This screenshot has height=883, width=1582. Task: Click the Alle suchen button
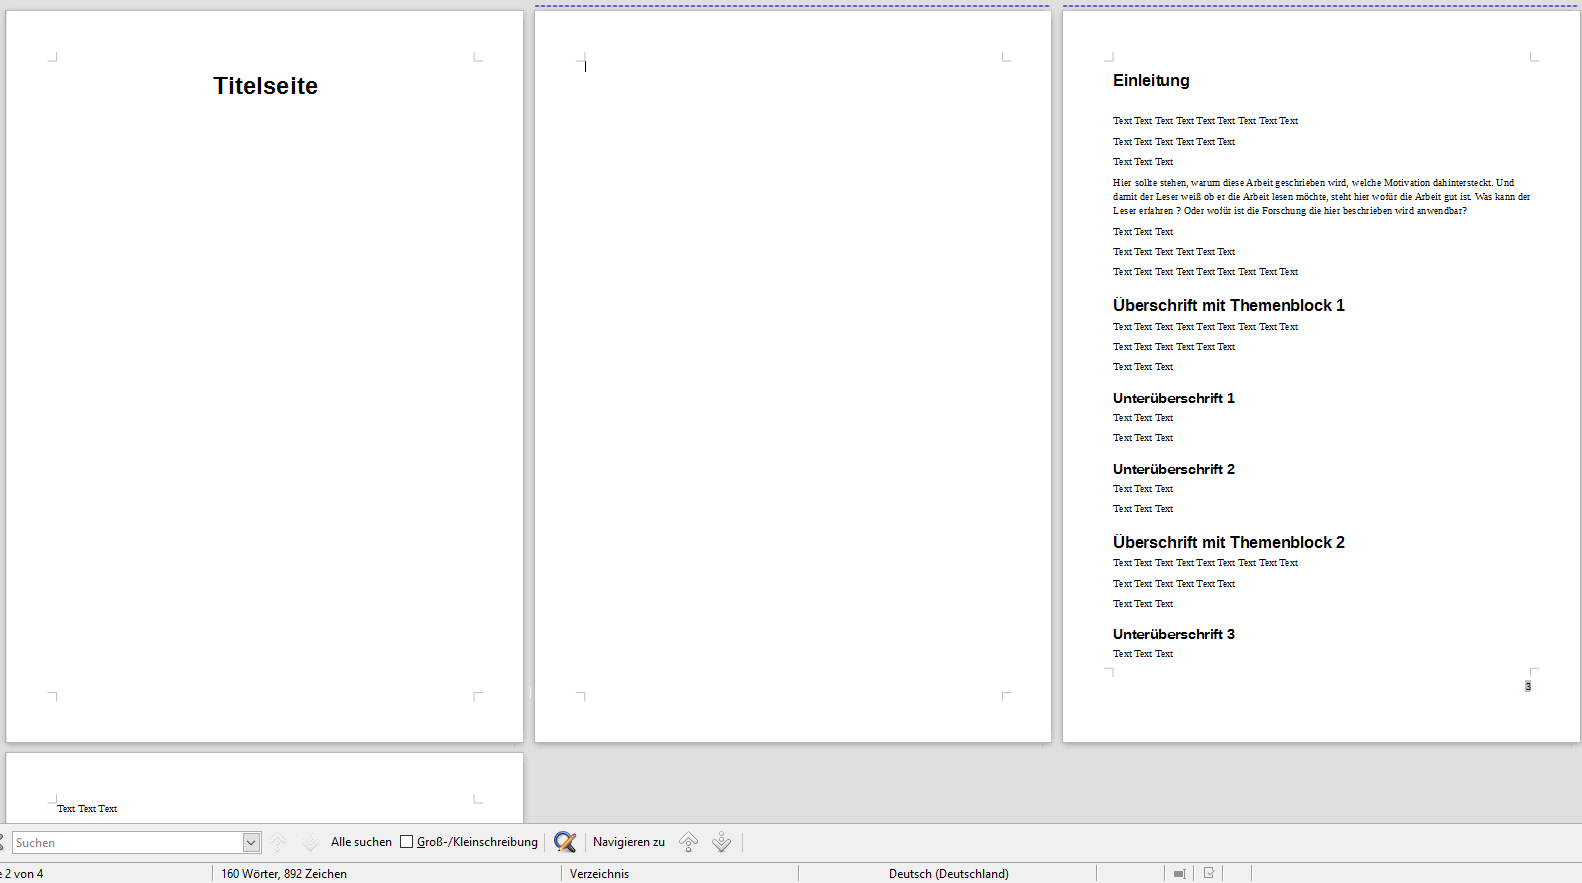(x=361, y=842)
